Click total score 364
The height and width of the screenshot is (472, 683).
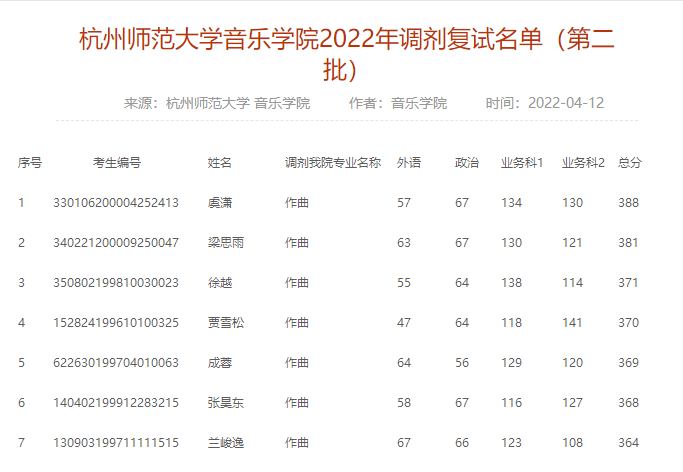[x=628, y=443]
